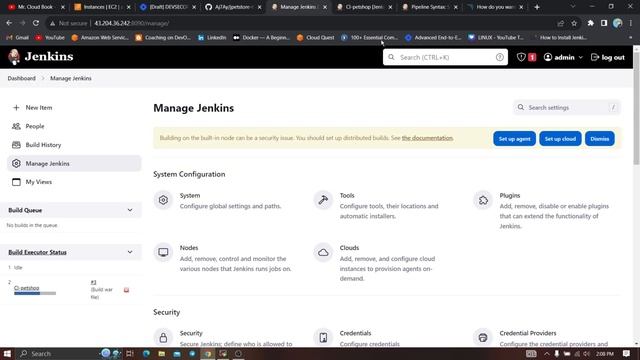The image size is (640, 360).
Task: Open the browser tab search dropdown
Action: (x=573, y=7)
